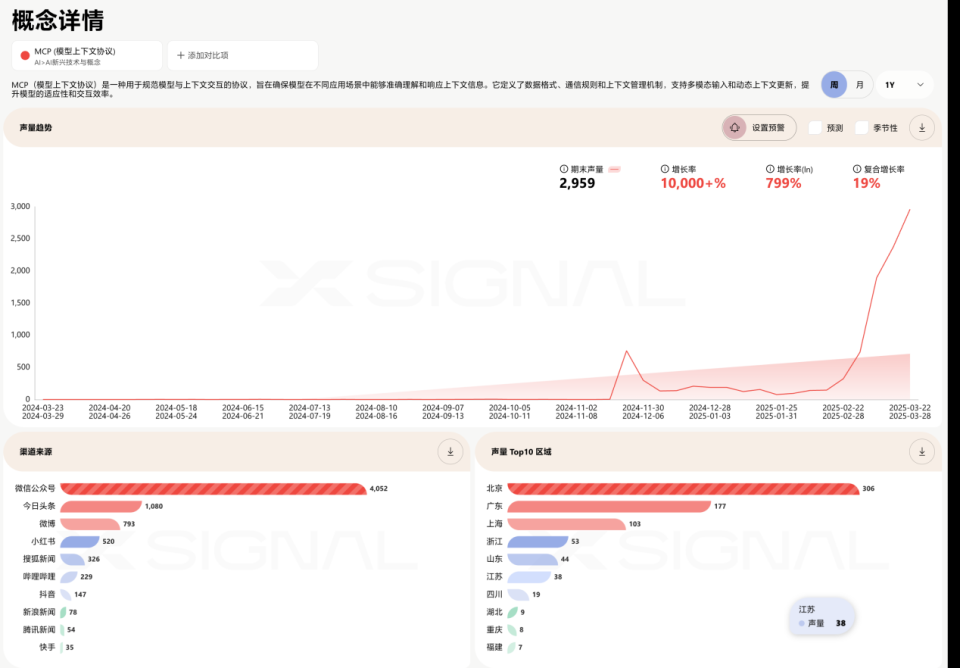Click the 添加对比项 field
The image size is (960, 668).
pyautogui.click(x=242, y=56)
